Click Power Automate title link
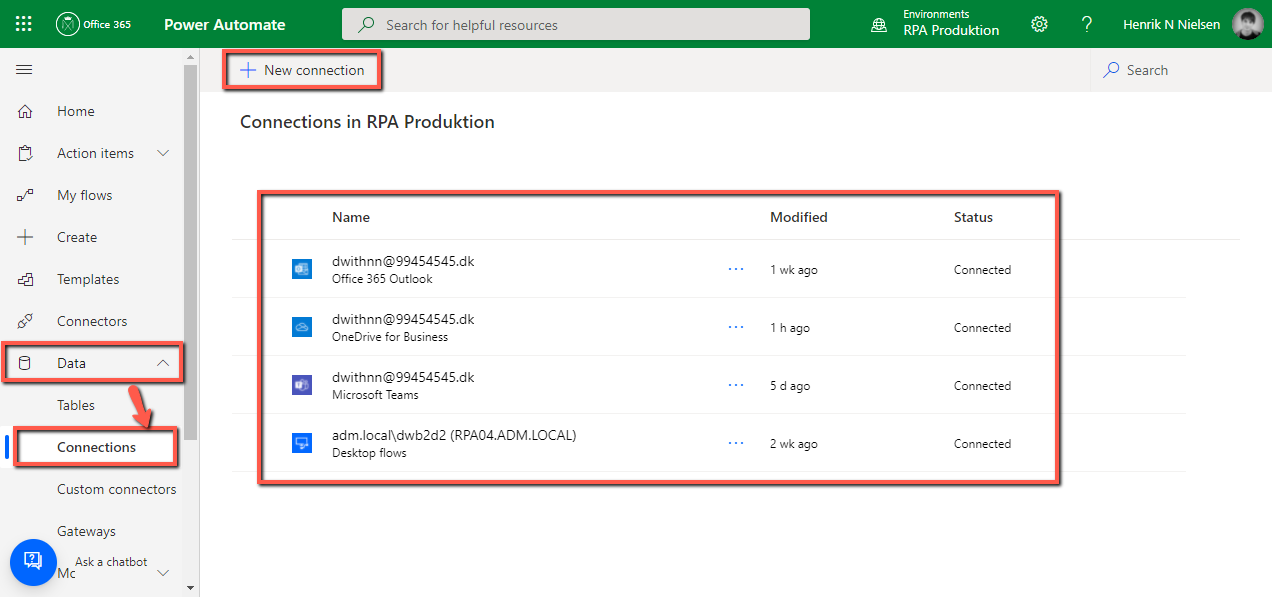 coord(225,24)
